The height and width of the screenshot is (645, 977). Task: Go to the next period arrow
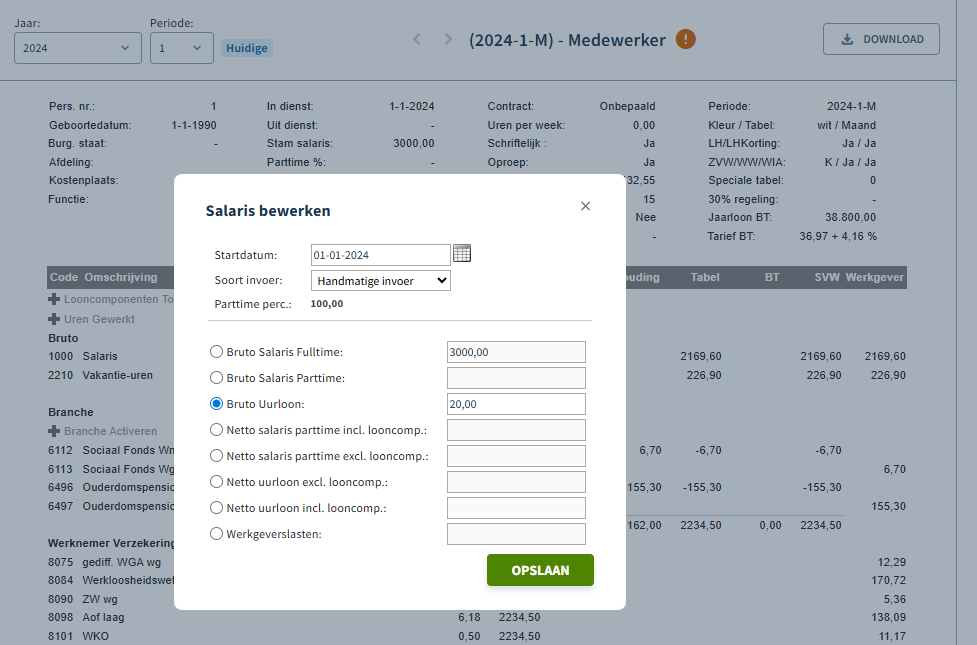(448, 39)
